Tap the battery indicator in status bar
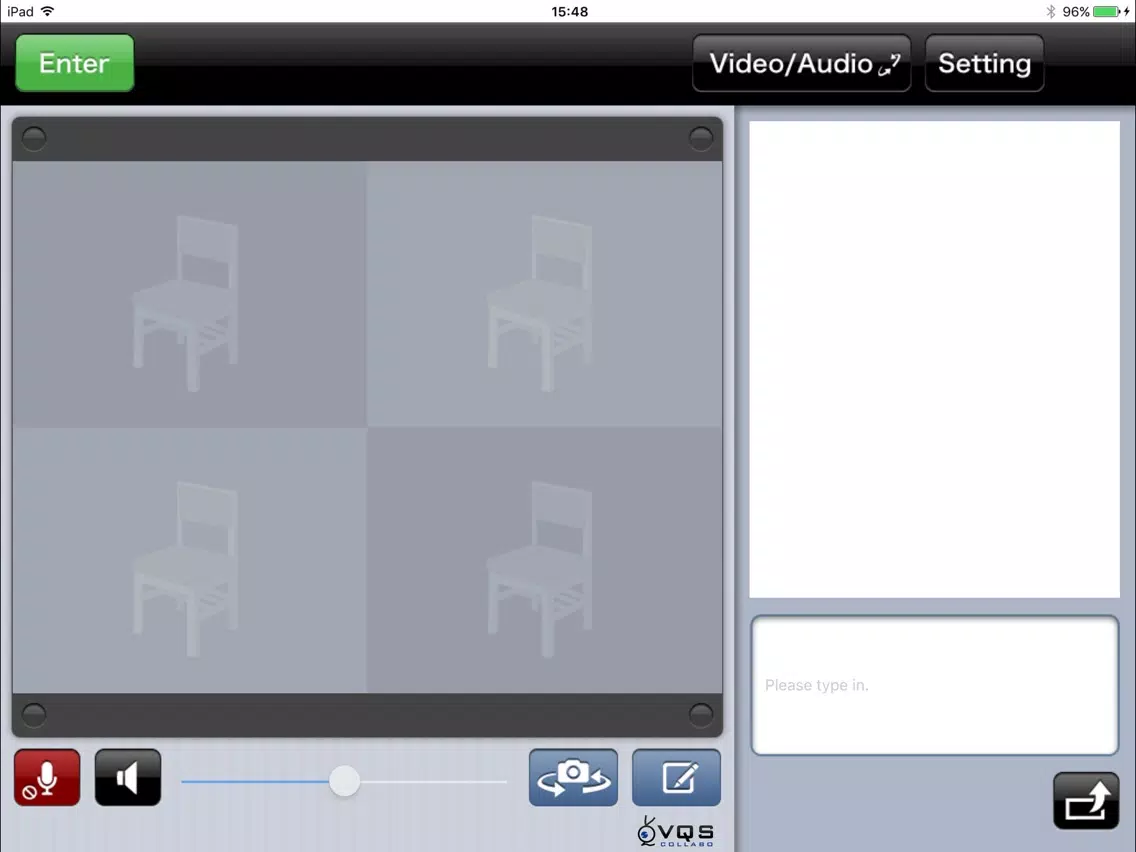 pos(1106,12)
